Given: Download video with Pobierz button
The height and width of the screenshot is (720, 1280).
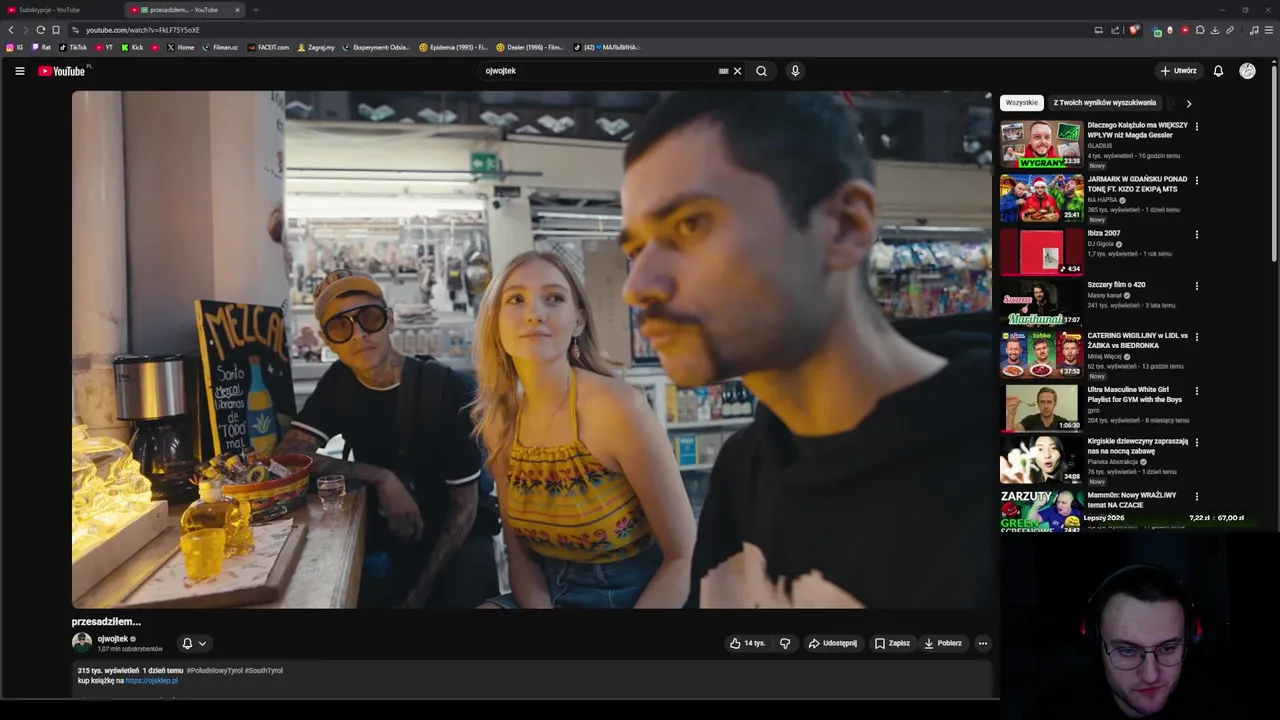Looking at the screenshot, I should [x=943, y=643].
